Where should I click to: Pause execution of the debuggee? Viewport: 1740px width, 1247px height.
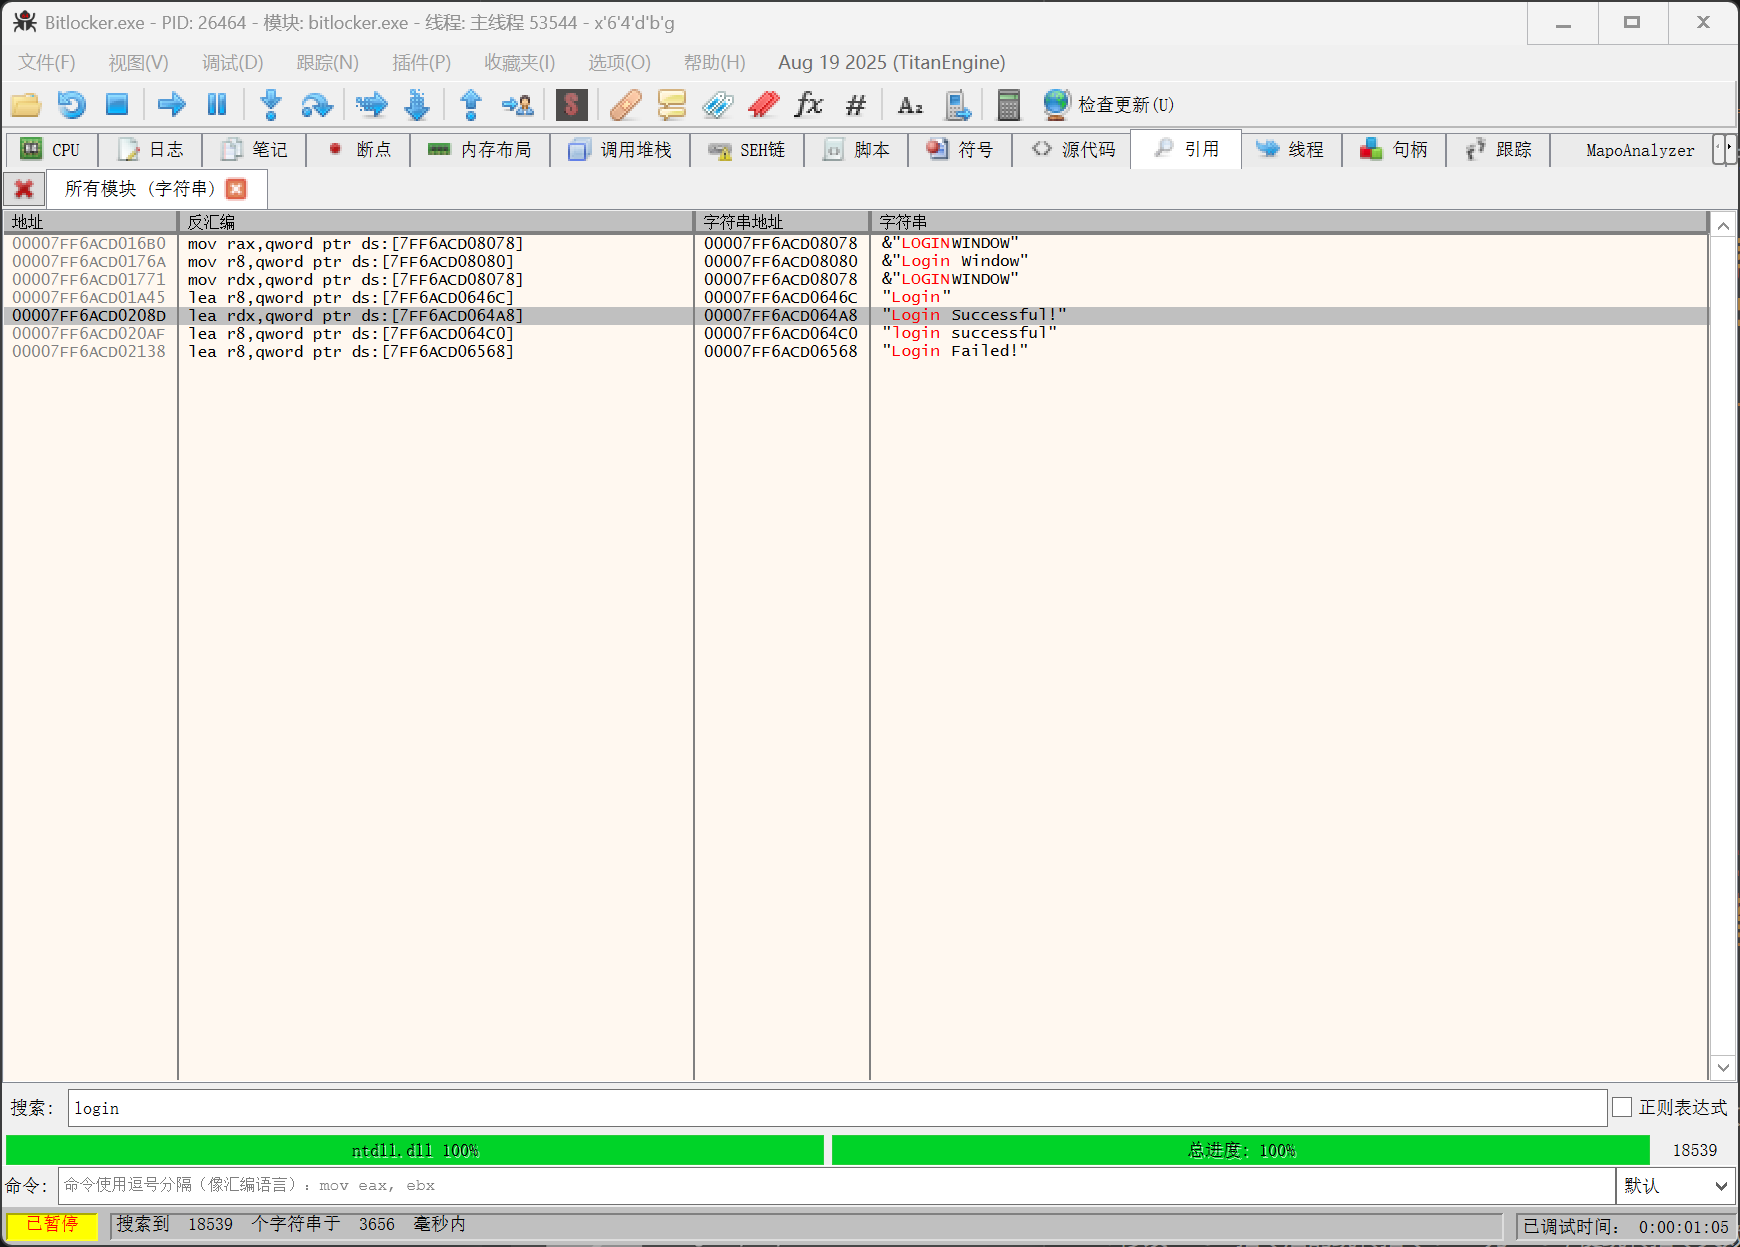(x=216, y=105)
